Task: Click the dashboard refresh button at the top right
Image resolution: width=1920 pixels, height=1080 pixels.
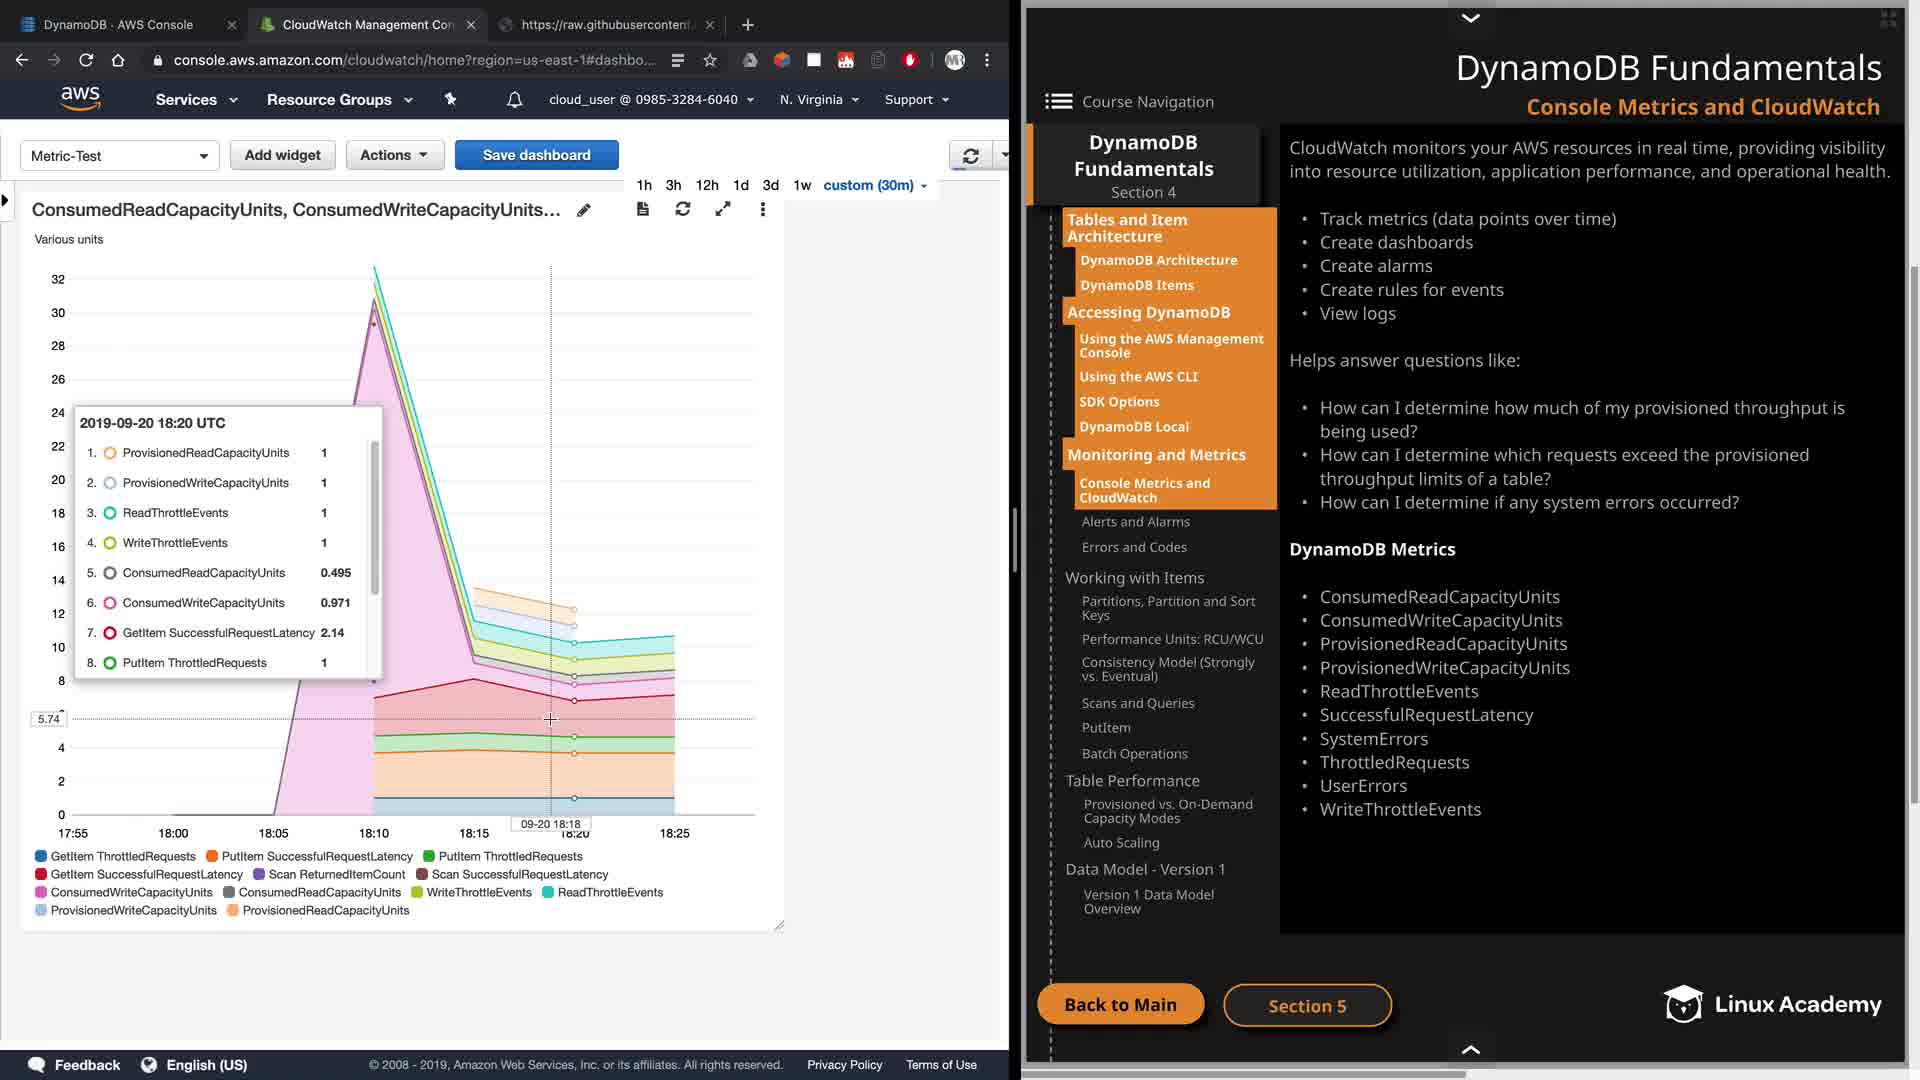Action: 970,156
